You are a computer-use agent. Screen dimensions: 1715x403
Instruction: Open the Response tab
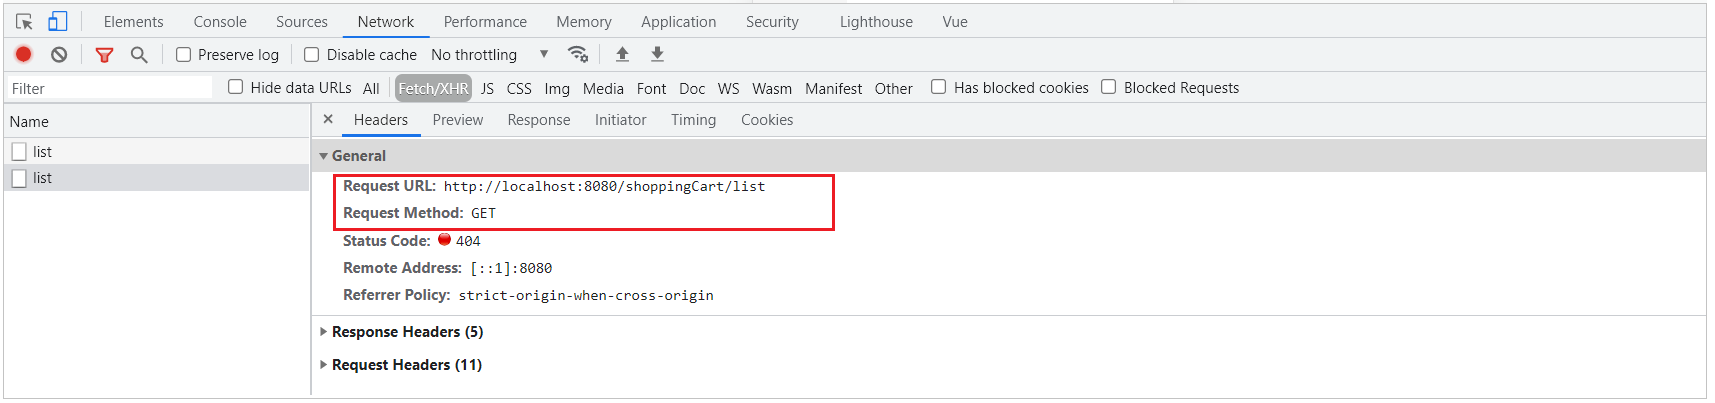(538, 120)
